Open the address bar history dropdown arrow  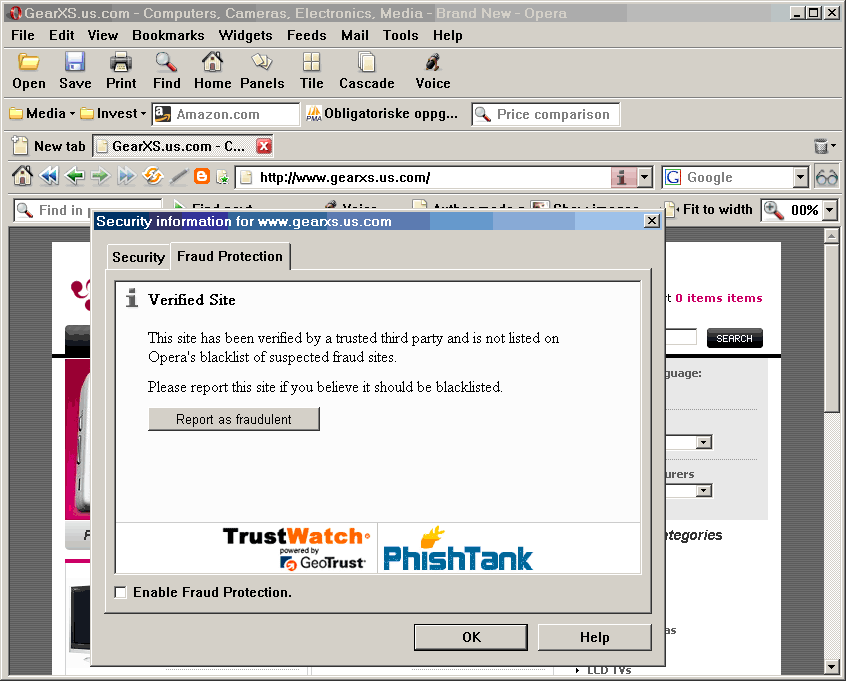[x=644, y=177]
